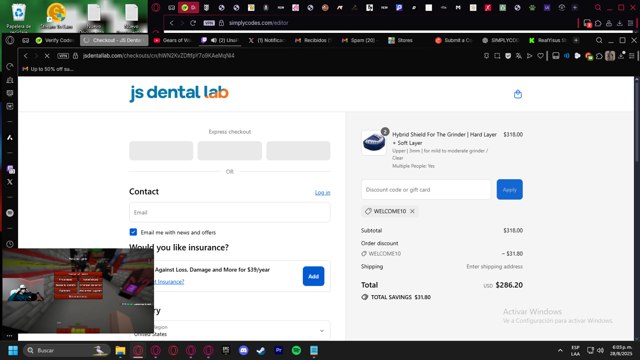This screenshot has height=360, width=640.
Task: Go back in the front browser window
Action: click(x=26, y=56)
